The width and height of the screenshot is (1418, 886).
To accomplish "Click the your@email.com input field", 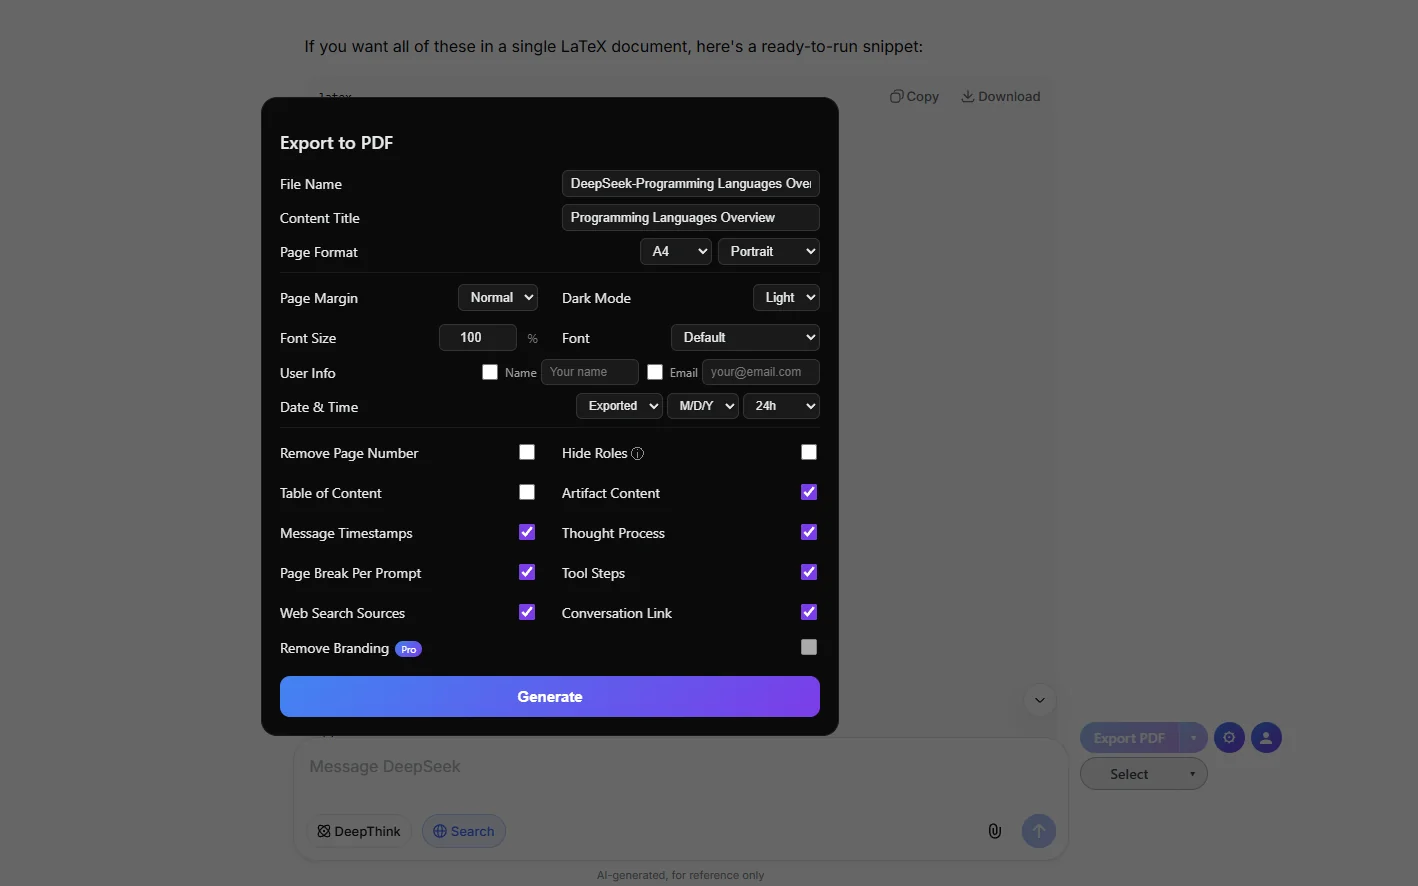I will pos(761,372).
